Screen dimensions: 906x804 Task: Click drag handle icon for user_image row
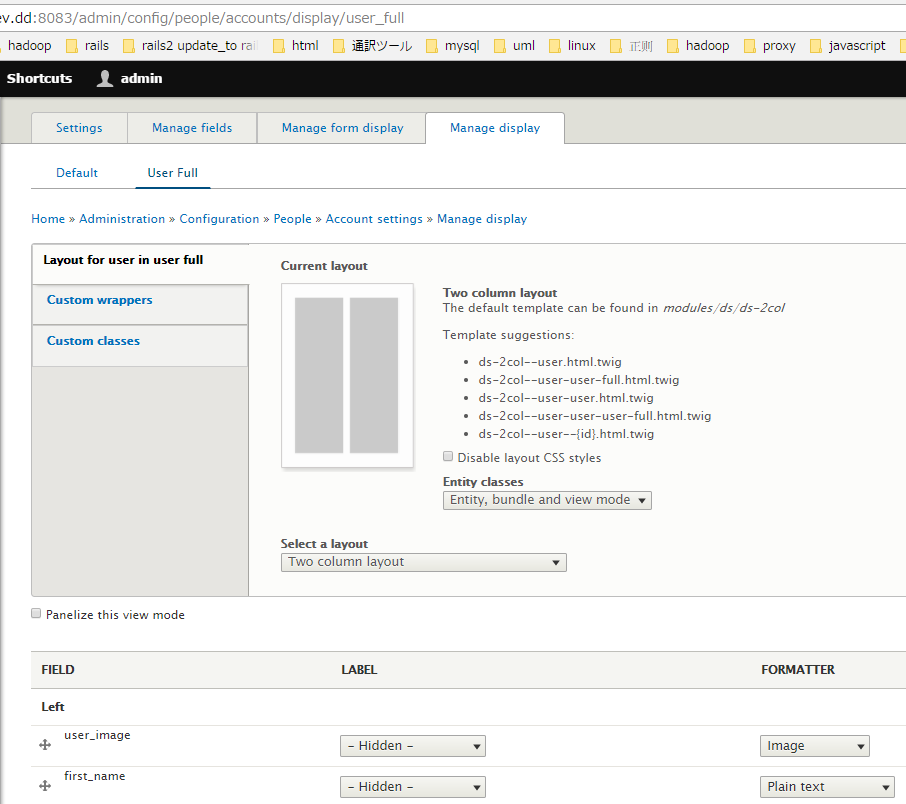45,745
